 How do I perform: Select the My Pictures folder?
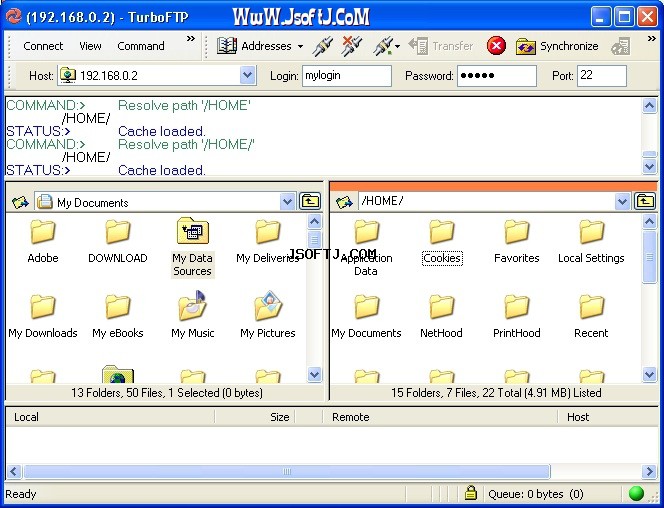tap(268, 315)
